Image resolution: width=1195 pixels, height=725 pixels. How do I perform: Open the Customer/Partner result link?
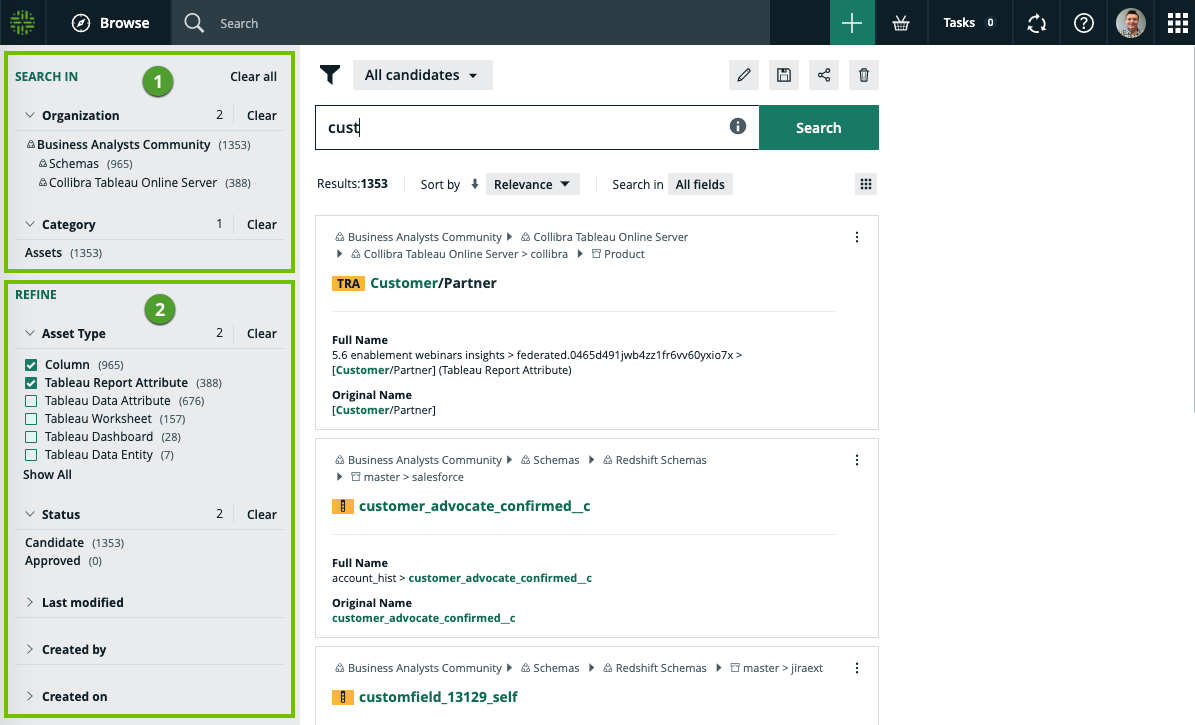click(x=433, y=283)
